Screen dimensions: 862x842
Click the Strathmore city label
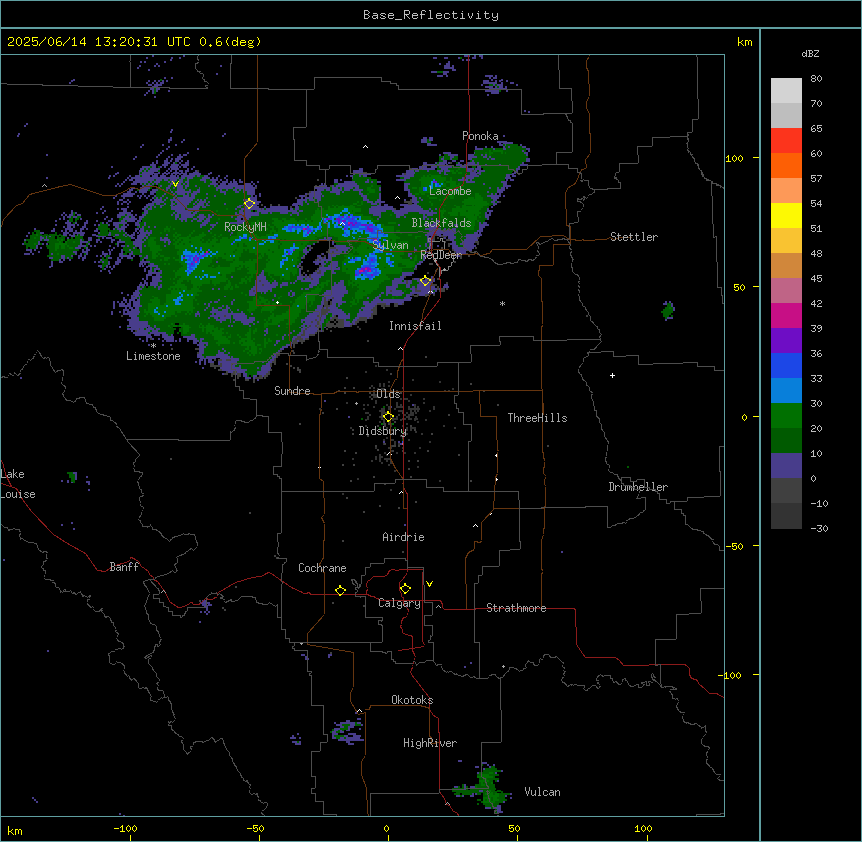pyautogui.click(x=516, y=608)
